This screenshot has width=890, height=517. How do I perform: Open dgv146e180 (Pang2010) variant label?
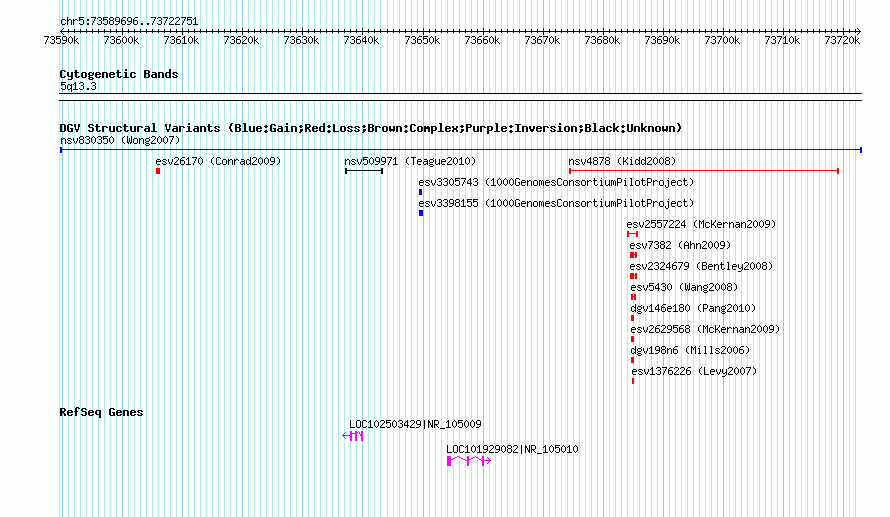coord(693,308)
